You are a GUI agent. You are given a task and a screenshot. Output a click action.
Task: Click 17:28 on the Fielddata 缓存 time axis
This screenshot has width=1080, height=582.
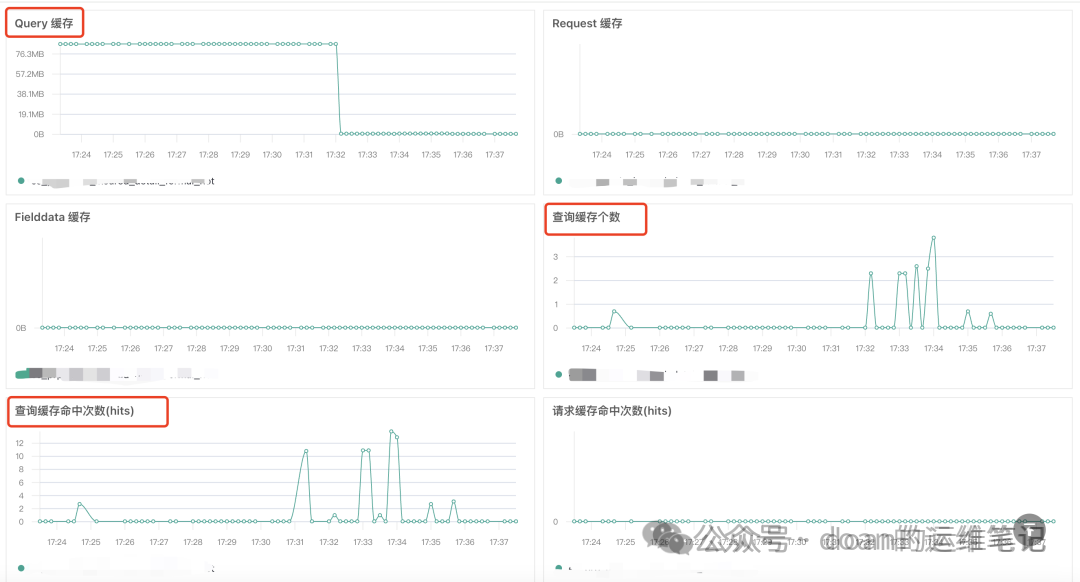(x=196, y=349)
